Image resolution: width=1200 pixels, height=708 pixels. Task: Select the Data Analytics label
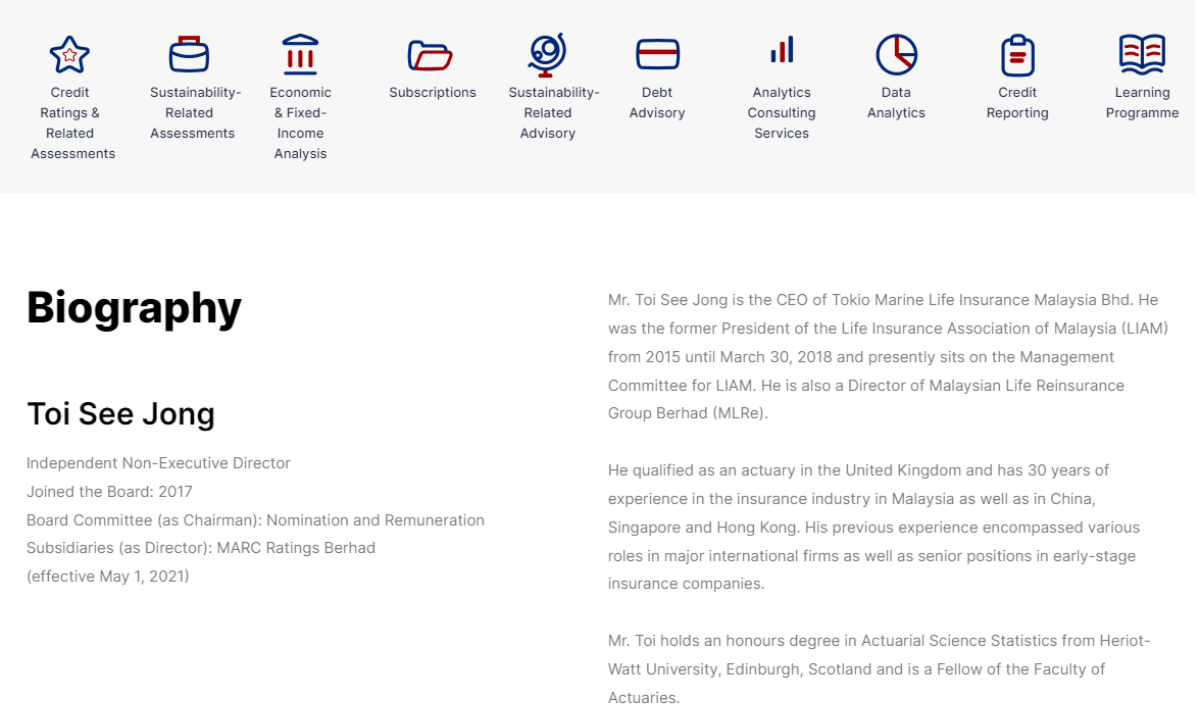pos(896,103)
